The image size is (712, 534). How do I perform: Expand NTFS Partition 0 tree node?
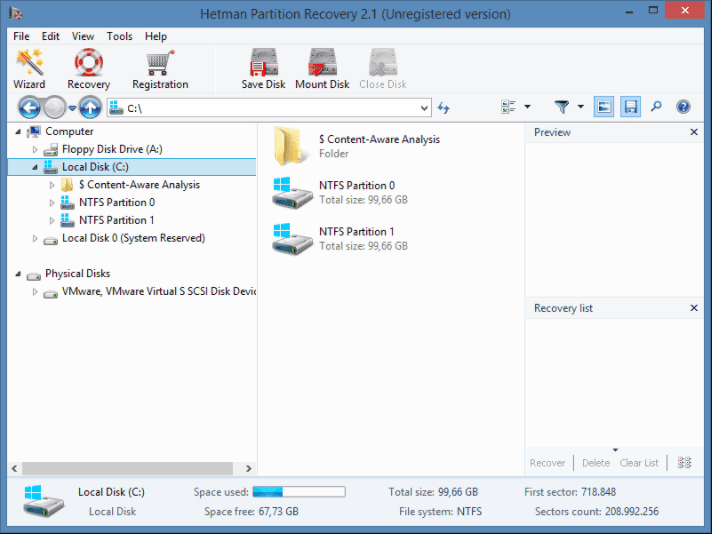52,203
